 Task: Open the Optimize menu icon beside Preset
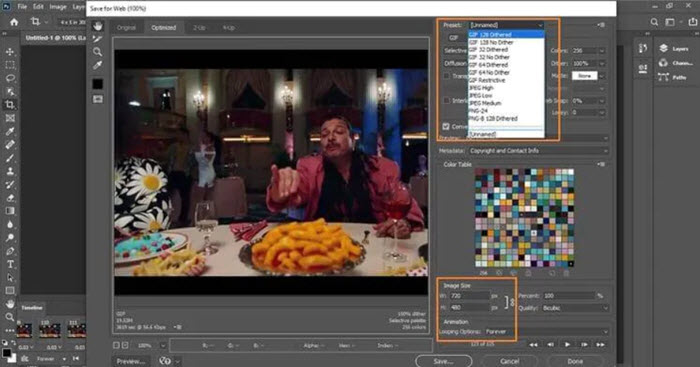coord(601,25)
